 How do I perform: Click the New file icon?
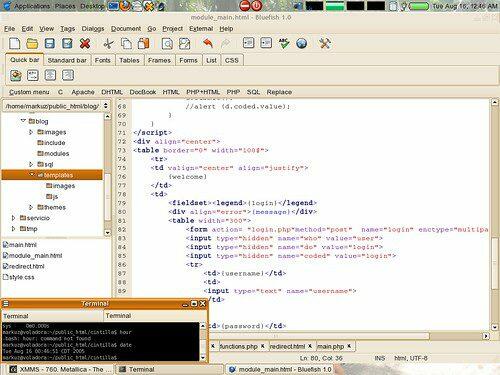pyautogui.click(x=15, y=43)
